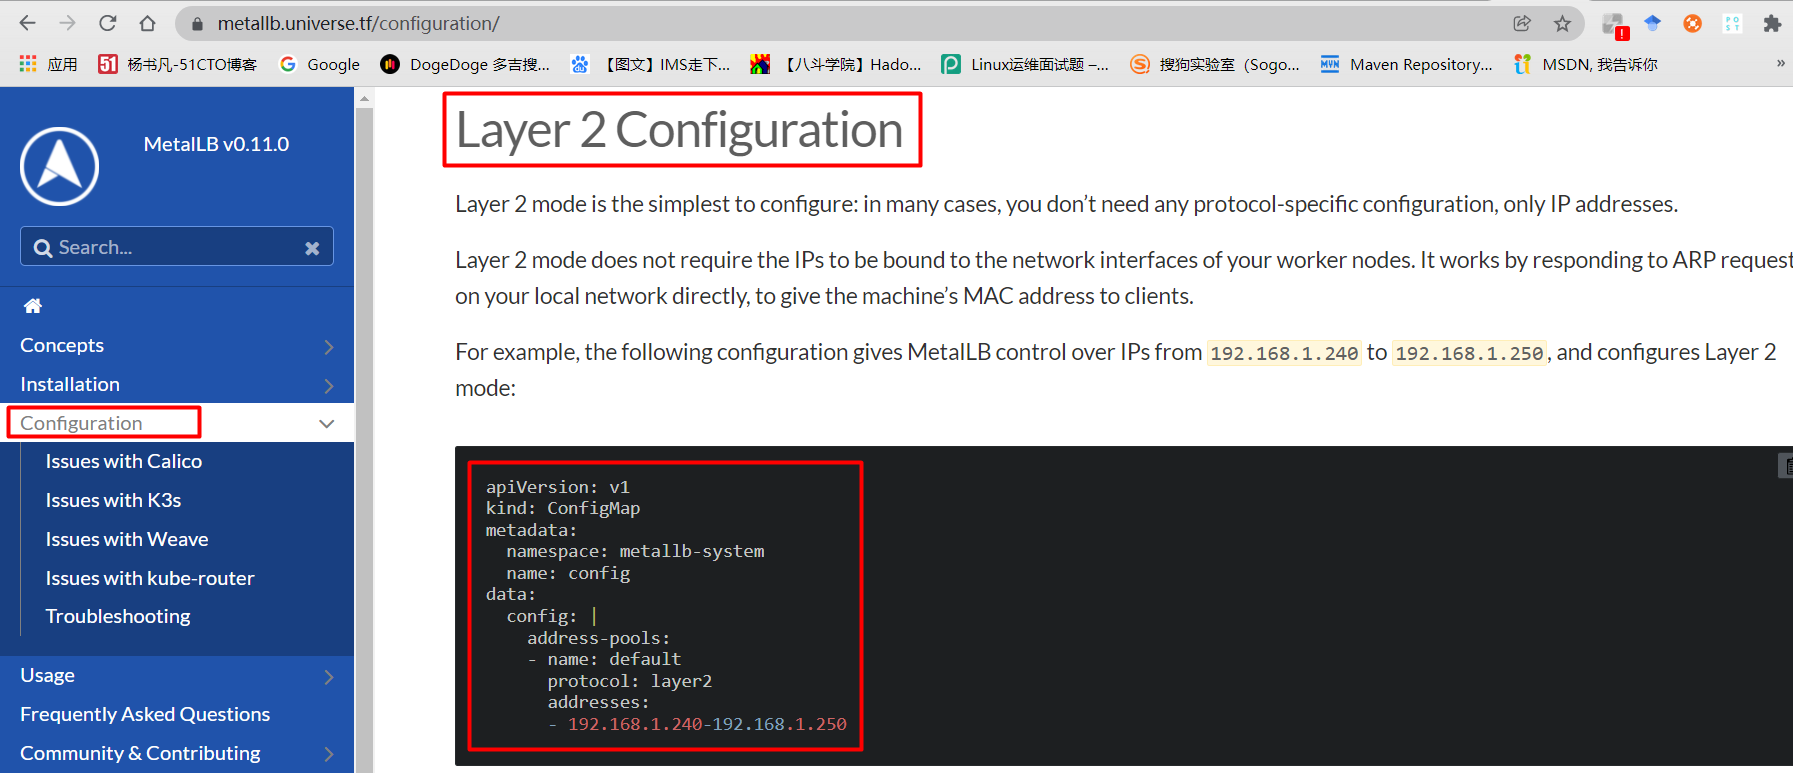
Task: Open the Installation section
Action: point(70,384)
